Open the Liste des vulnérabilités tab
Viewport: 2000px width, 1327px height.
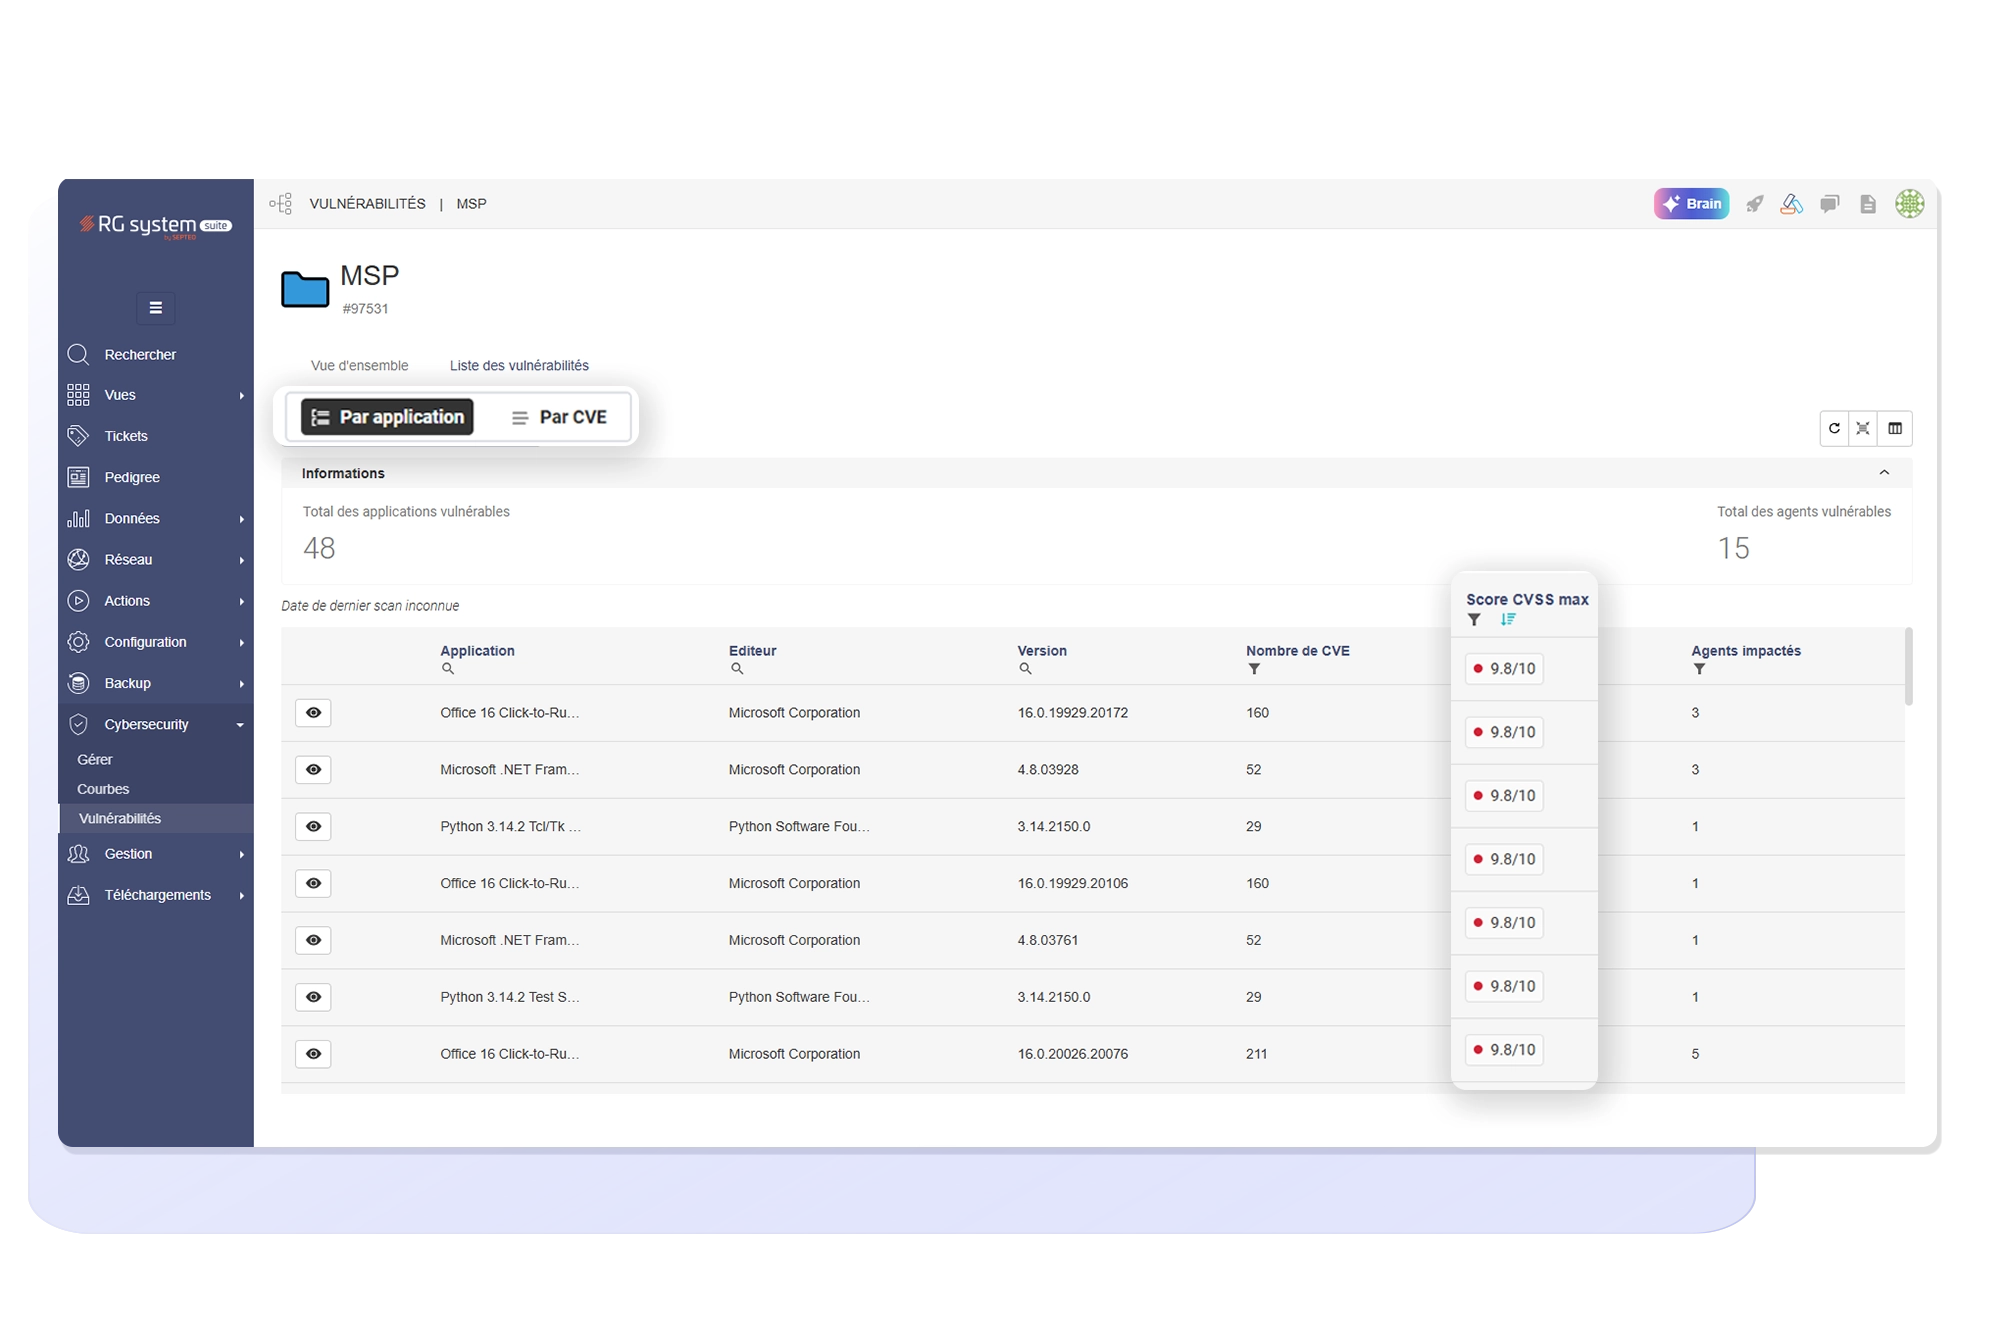click(519, 365)
